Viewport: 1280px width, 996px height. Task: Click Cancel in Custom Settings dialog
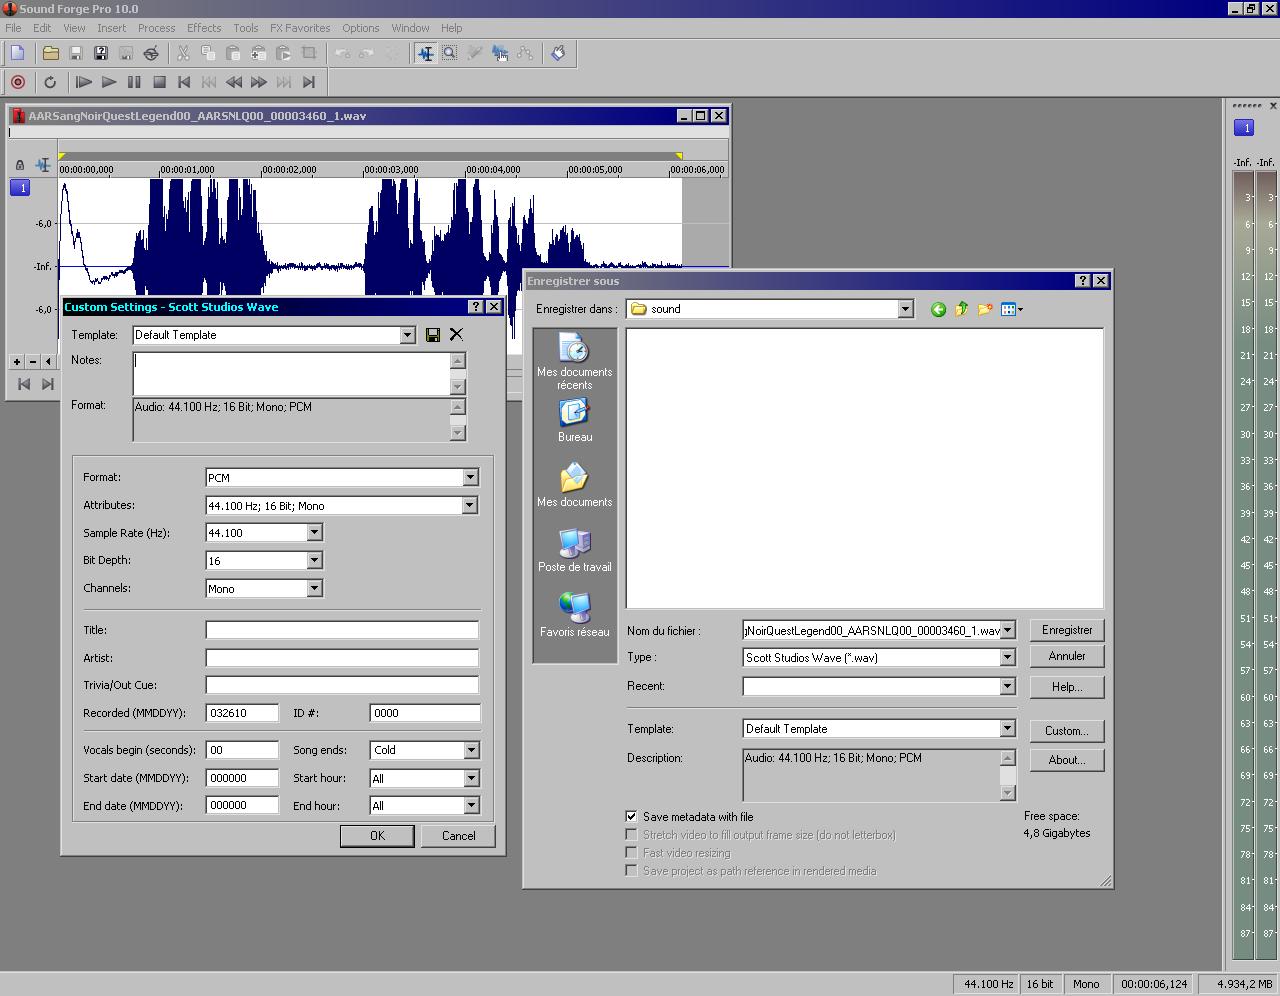click(458, 836)
